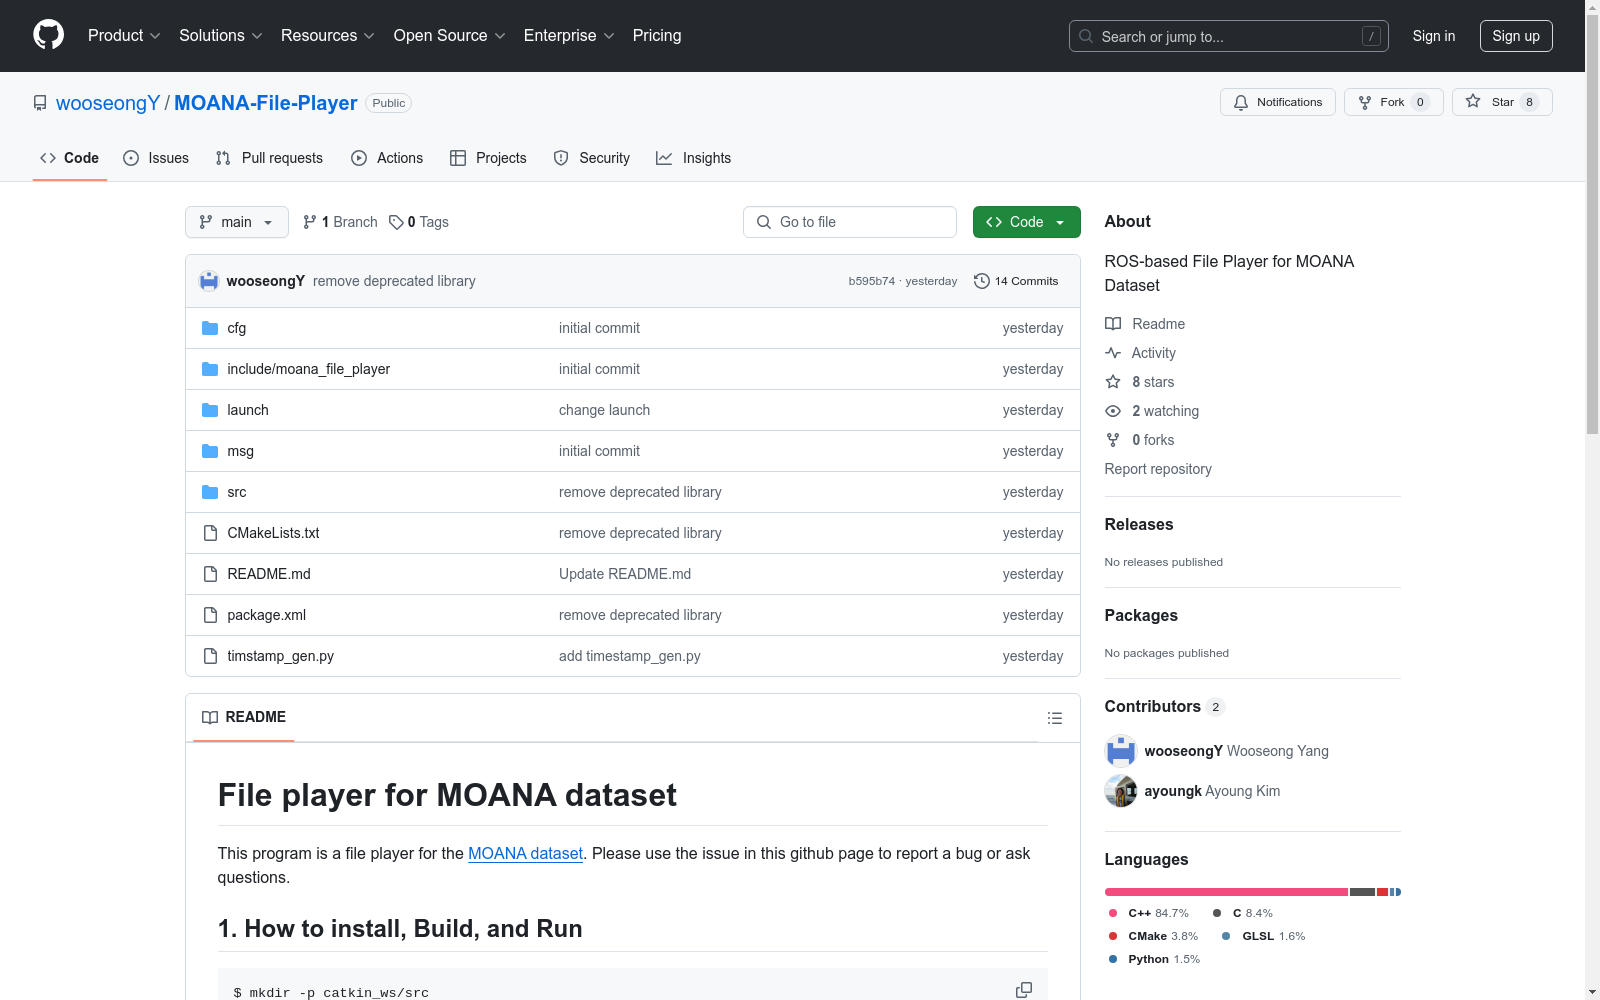Viewport: 1600px width, 1000px height.
Task: Click Report repository link
Action: (x=1158, y=469)
